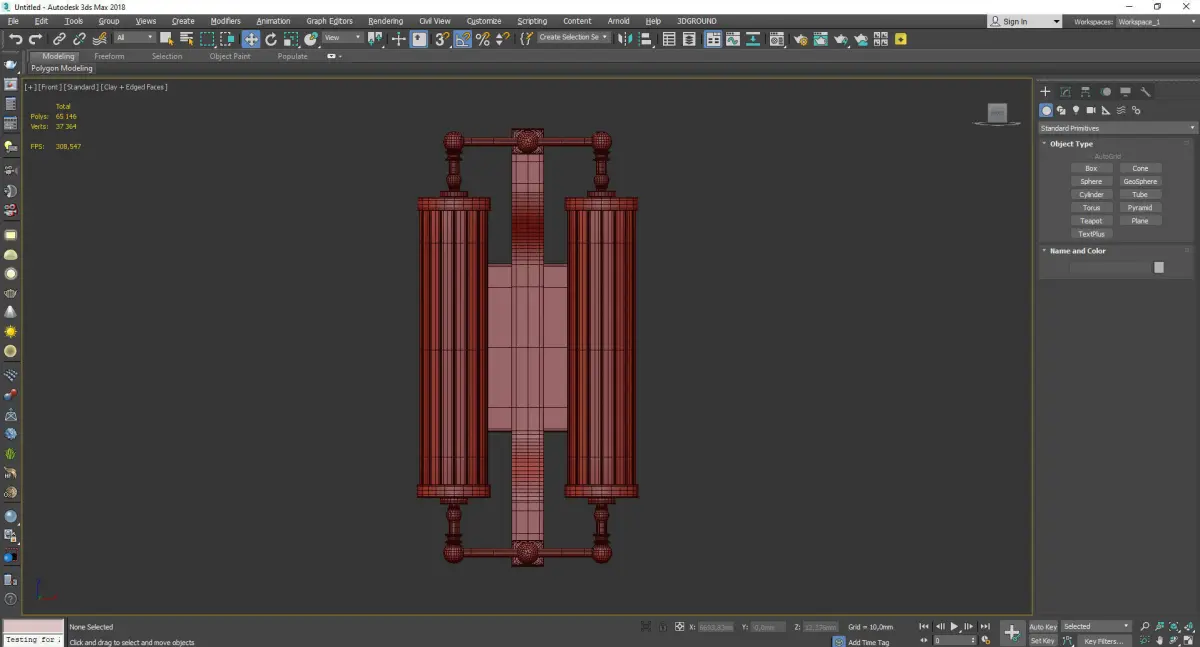Toggle Percent Snap in the toolbar
Screen dimensions: 1200x647
coord(483,39)
